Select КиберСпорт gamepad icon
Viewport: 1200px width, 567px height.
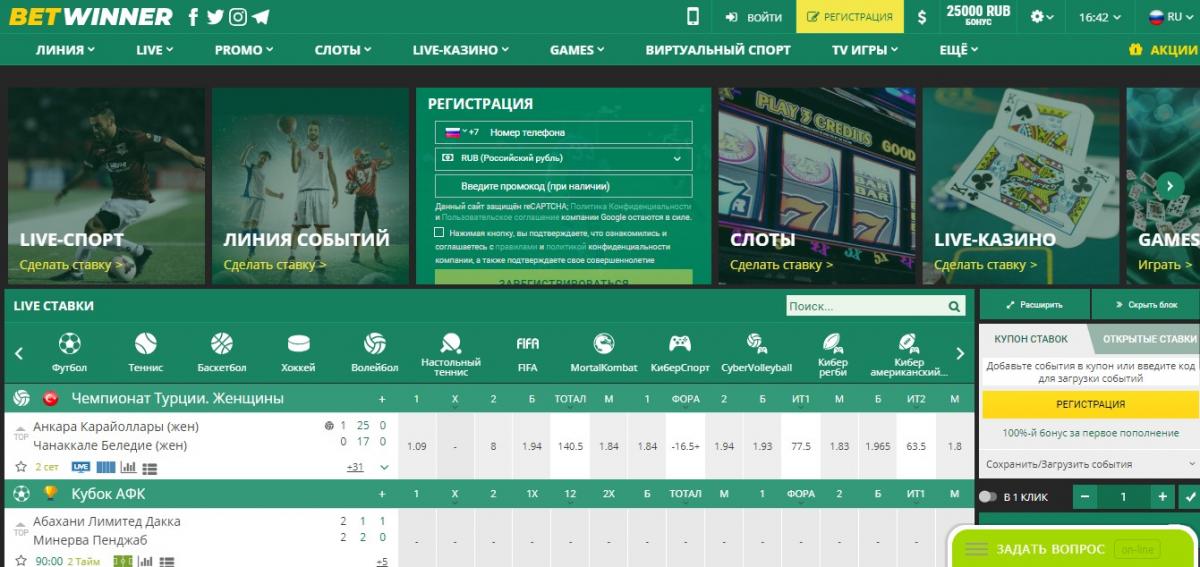pos(680,344)
